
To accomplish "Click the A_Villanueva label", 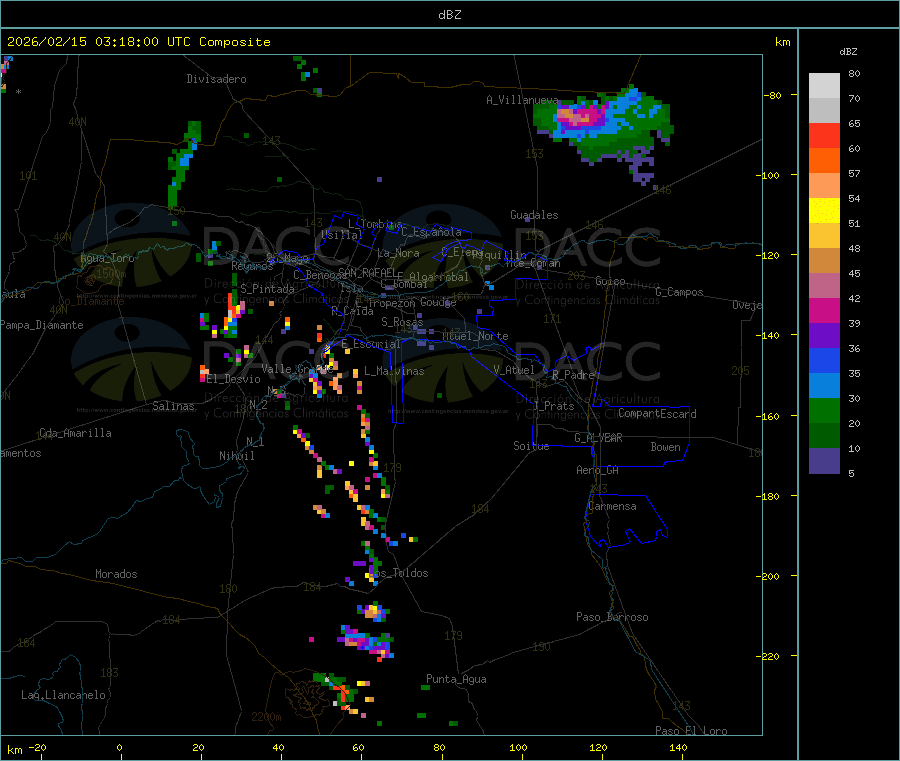I will pyautogui.click(x=522, y=100).
